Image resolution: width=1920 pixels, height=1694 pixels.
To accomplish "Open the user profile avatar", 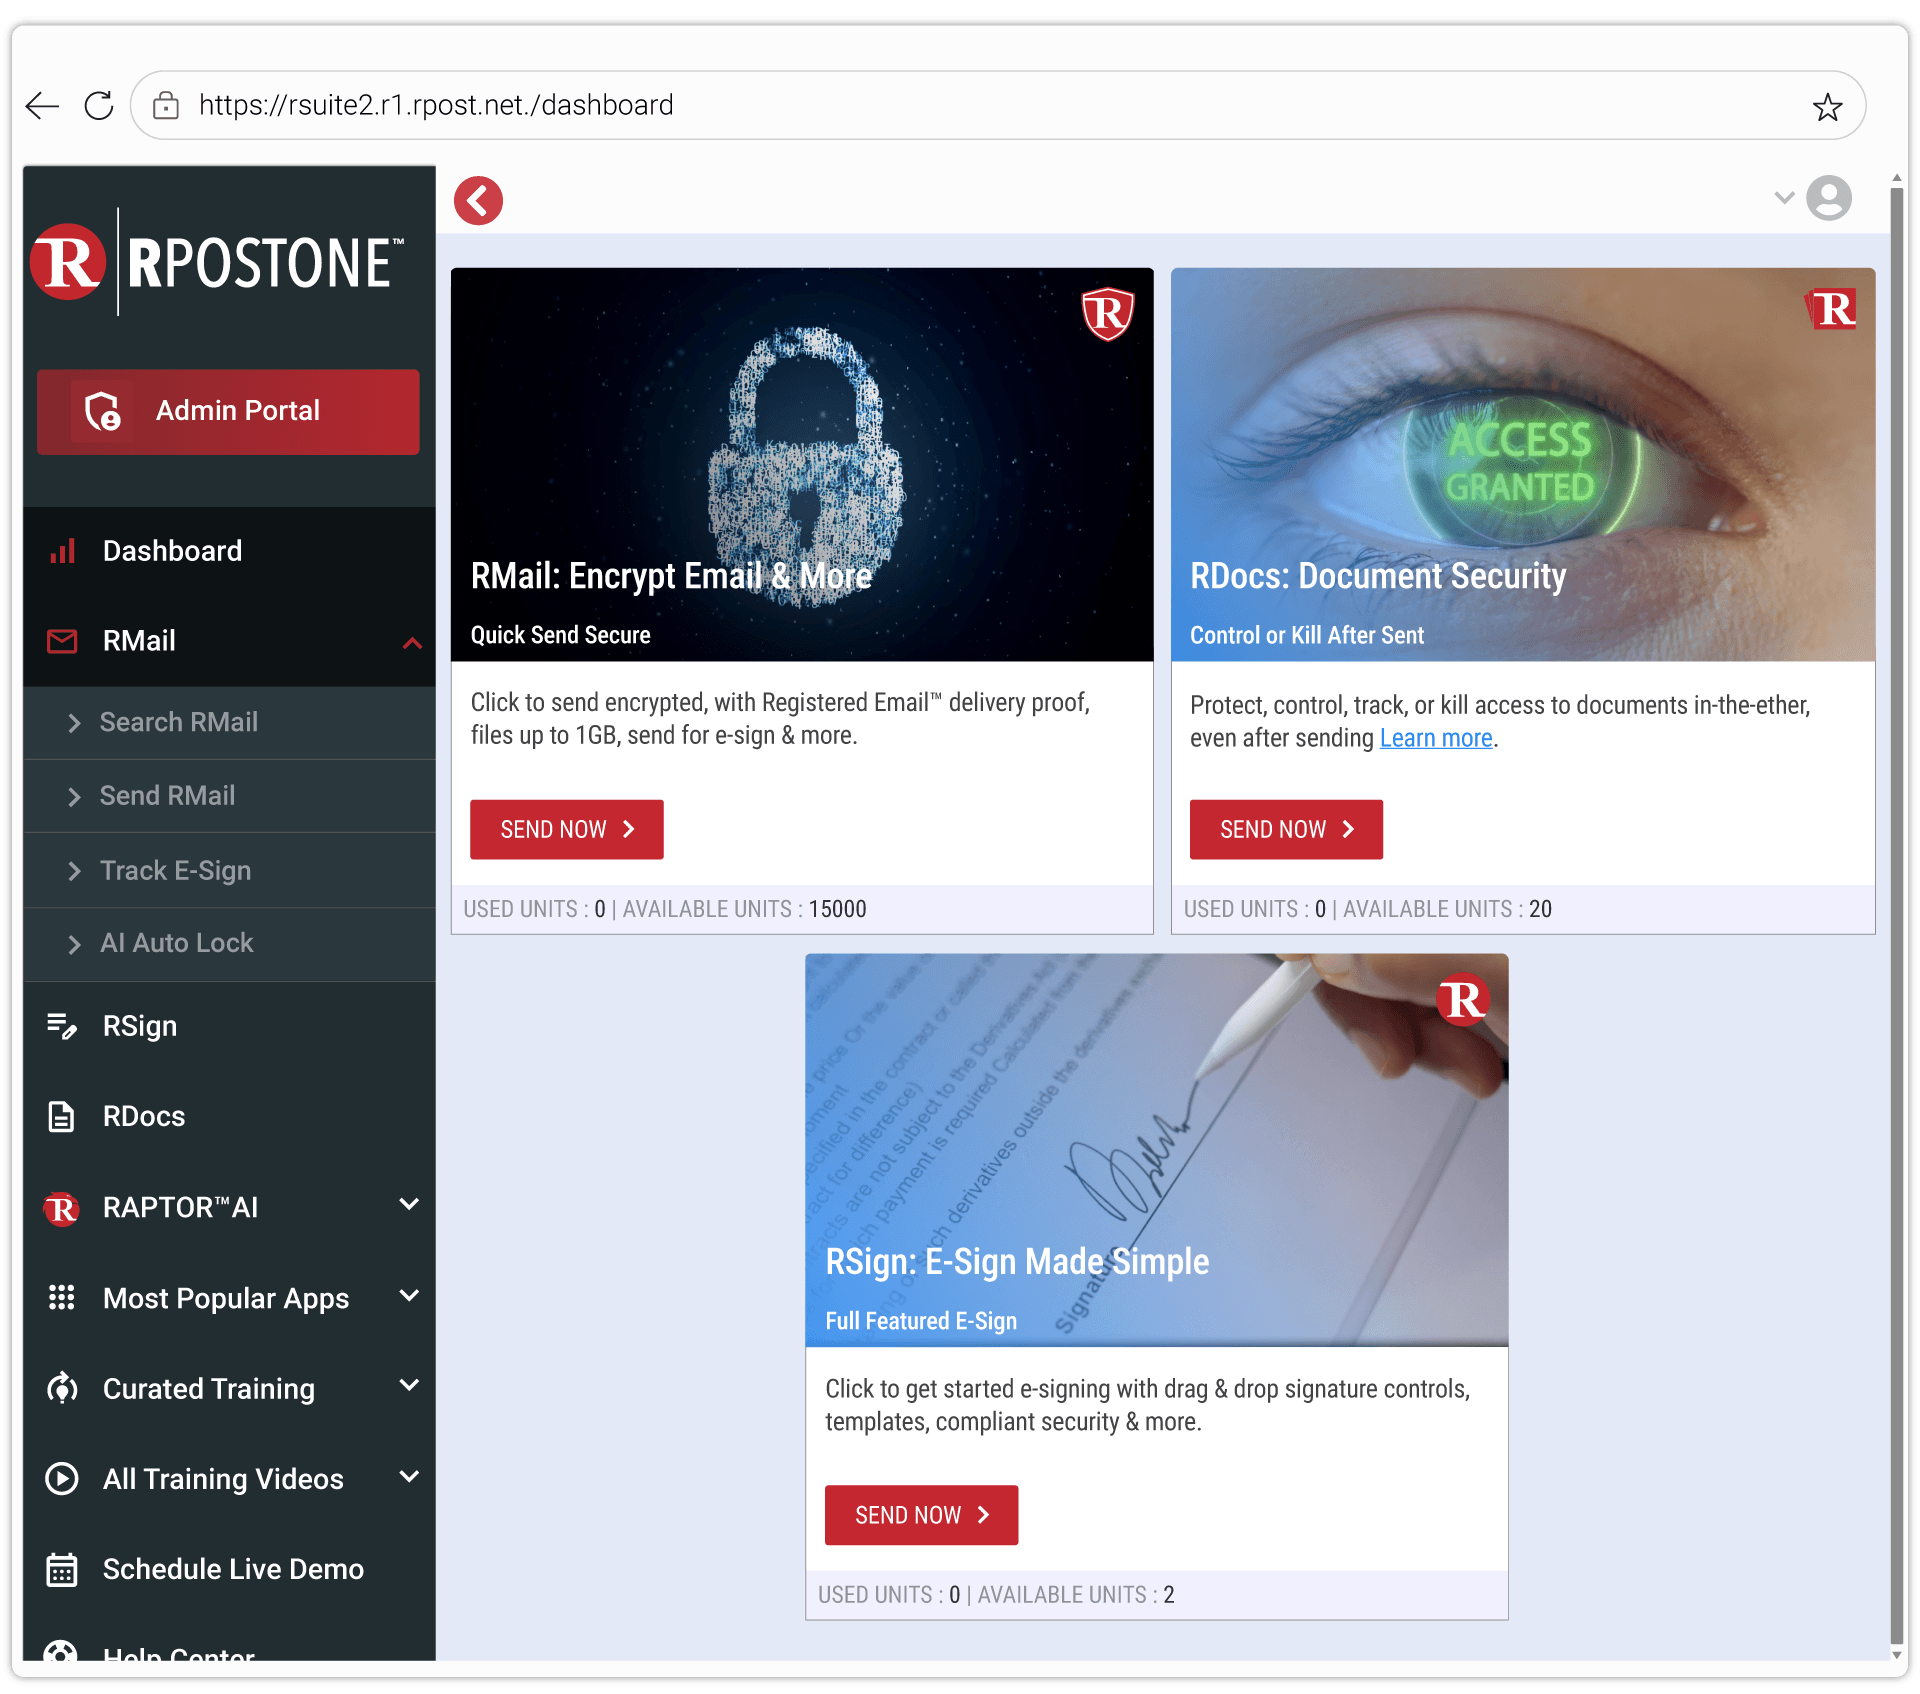I will 1829,198.
